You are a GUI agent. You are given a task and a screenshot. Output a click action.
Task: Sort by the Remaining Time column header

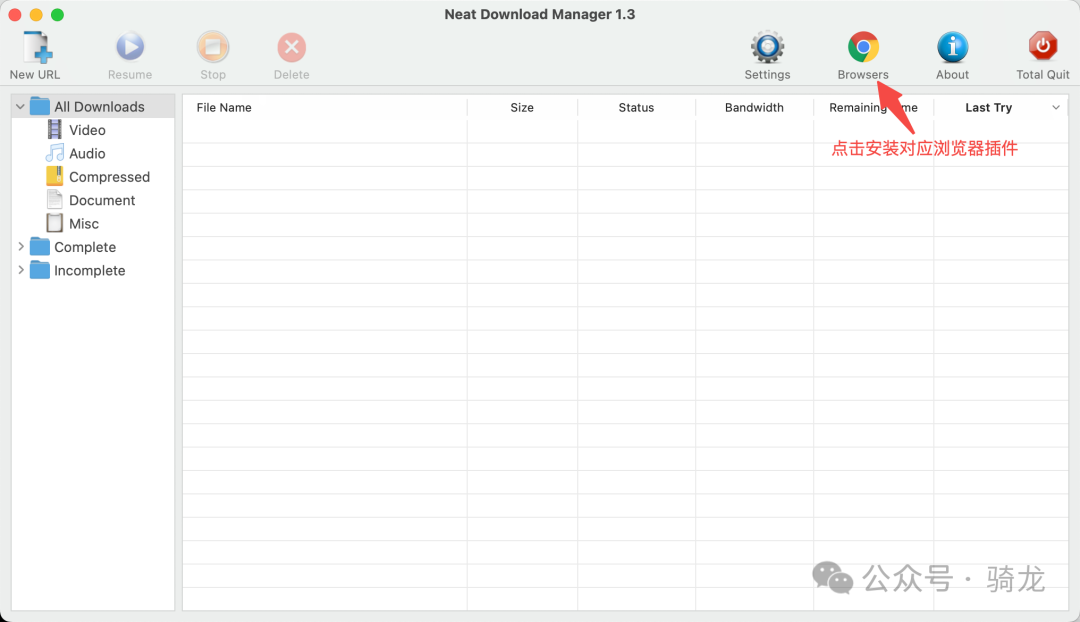(x=873, y=107)
